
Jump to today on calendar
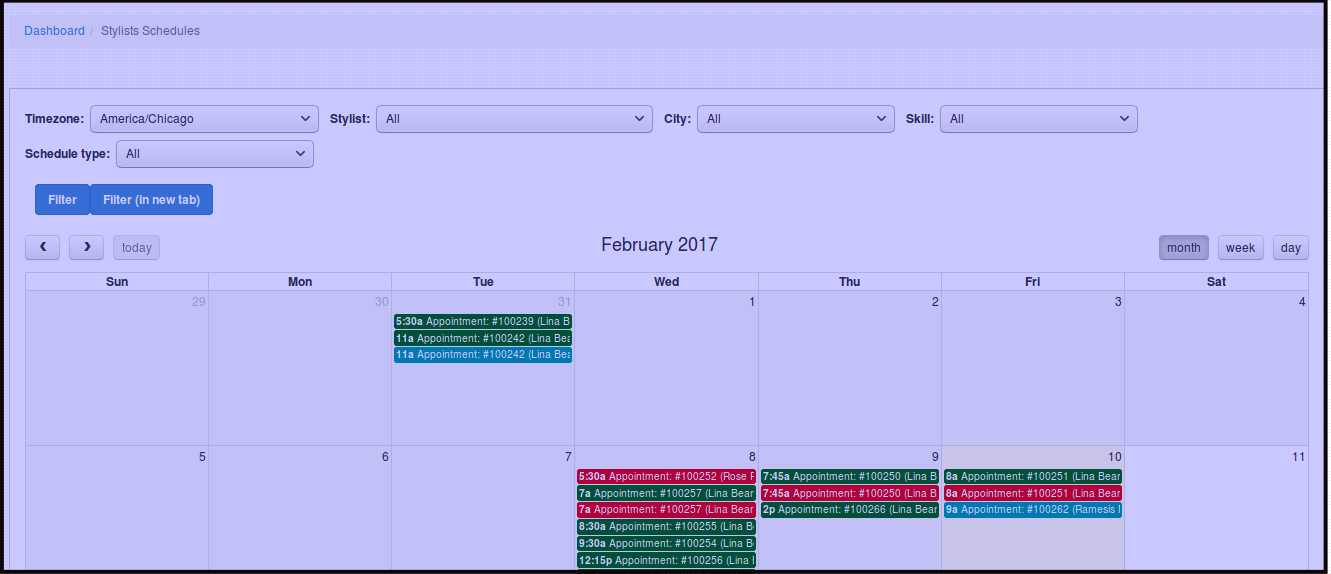pos(136,248)
